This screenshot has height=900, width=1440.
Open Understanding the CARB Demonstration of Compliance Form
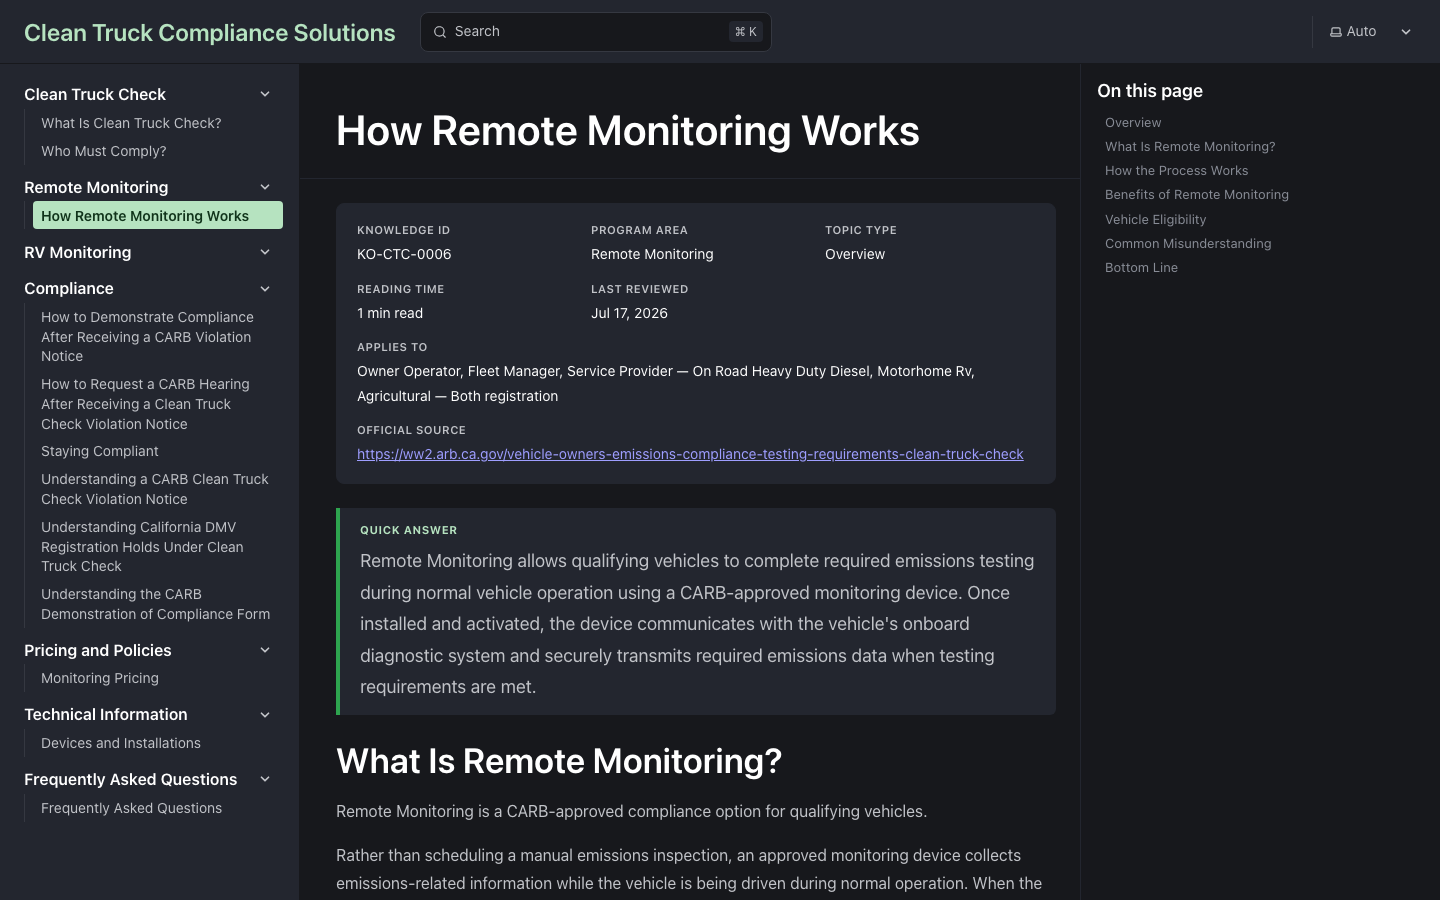pos(156,604)
